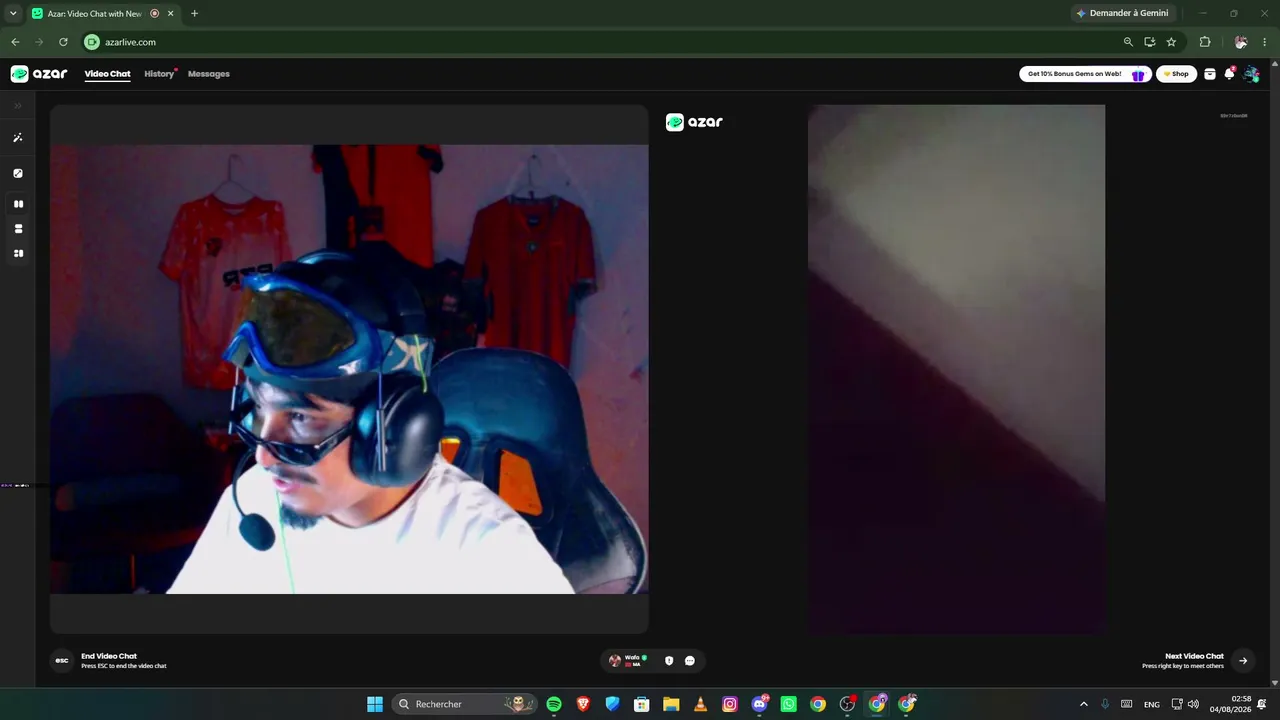The width and height of the screenshot is (1280, 720).
Task: Open WhatsApp from the taskbar
Action: click(789, 704)
